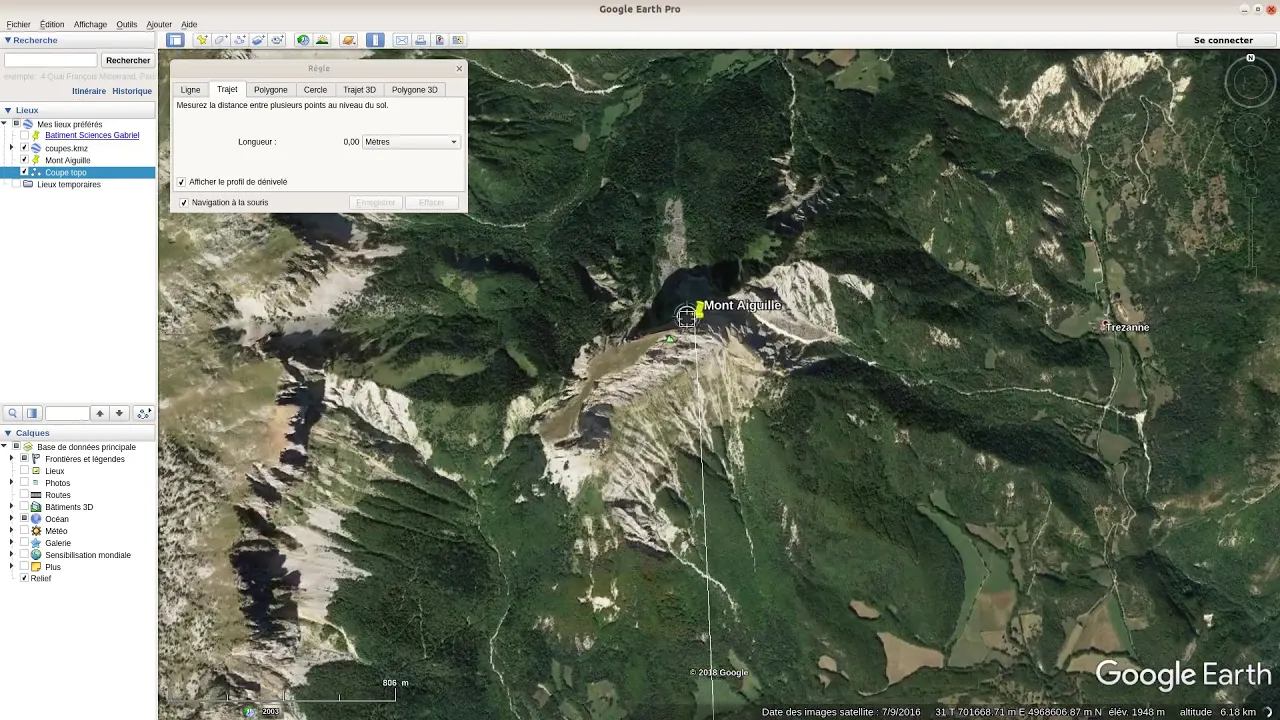Switch planet with Saturn icon

tap(348, 40)
